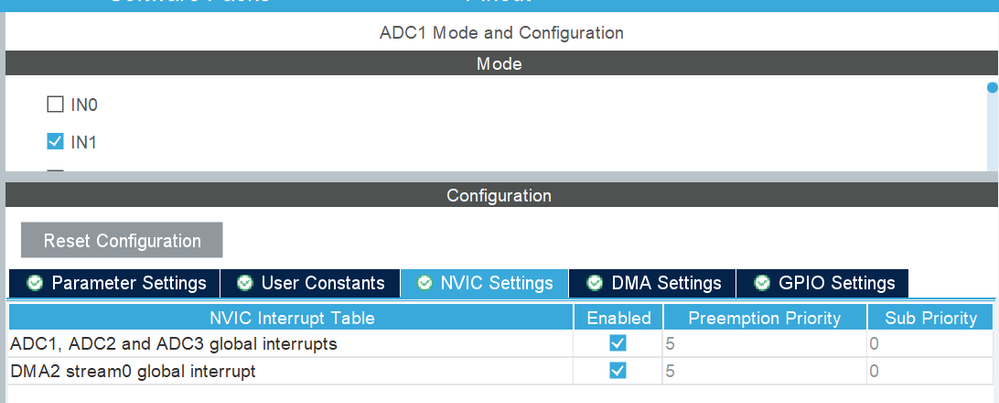Click the green check icon on NVIC Settings tab
Image resolution: width=999 pixels, height=403 pixels.
click(425, 283)
